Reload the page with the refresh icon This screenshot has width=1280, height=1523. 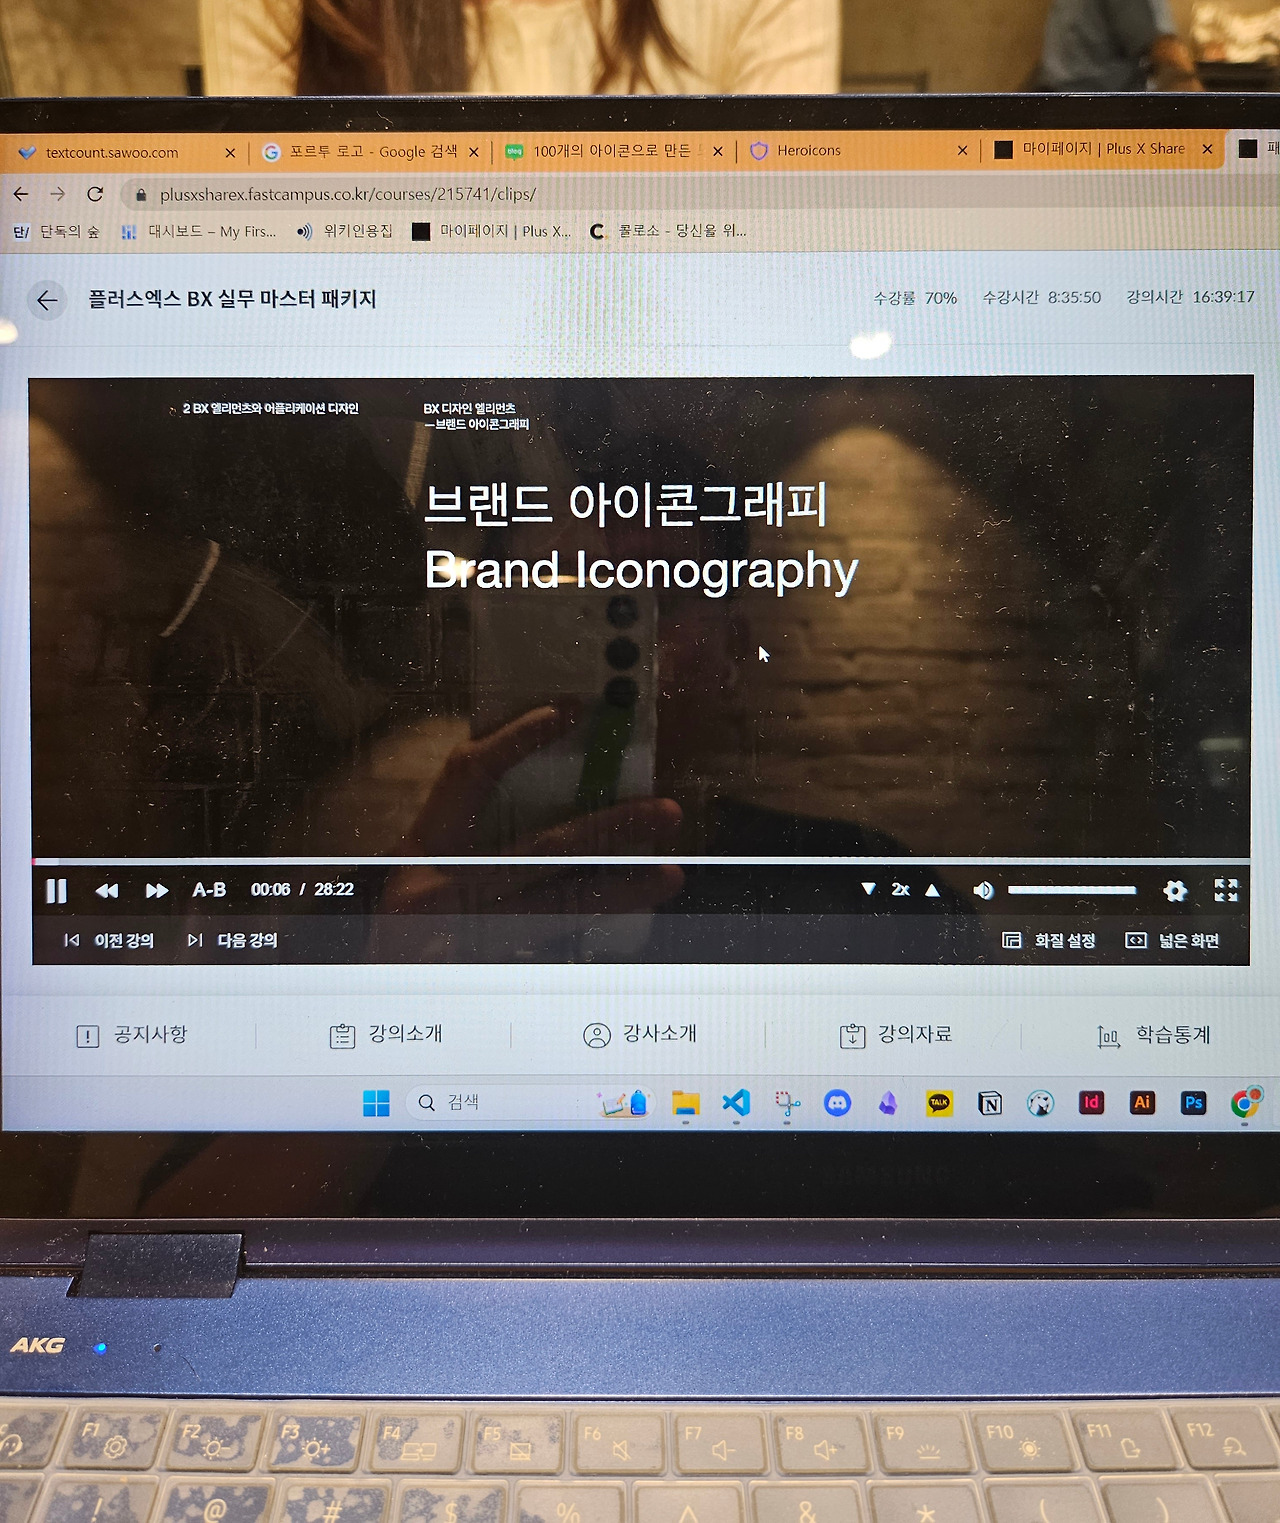(x=95, y=194)
